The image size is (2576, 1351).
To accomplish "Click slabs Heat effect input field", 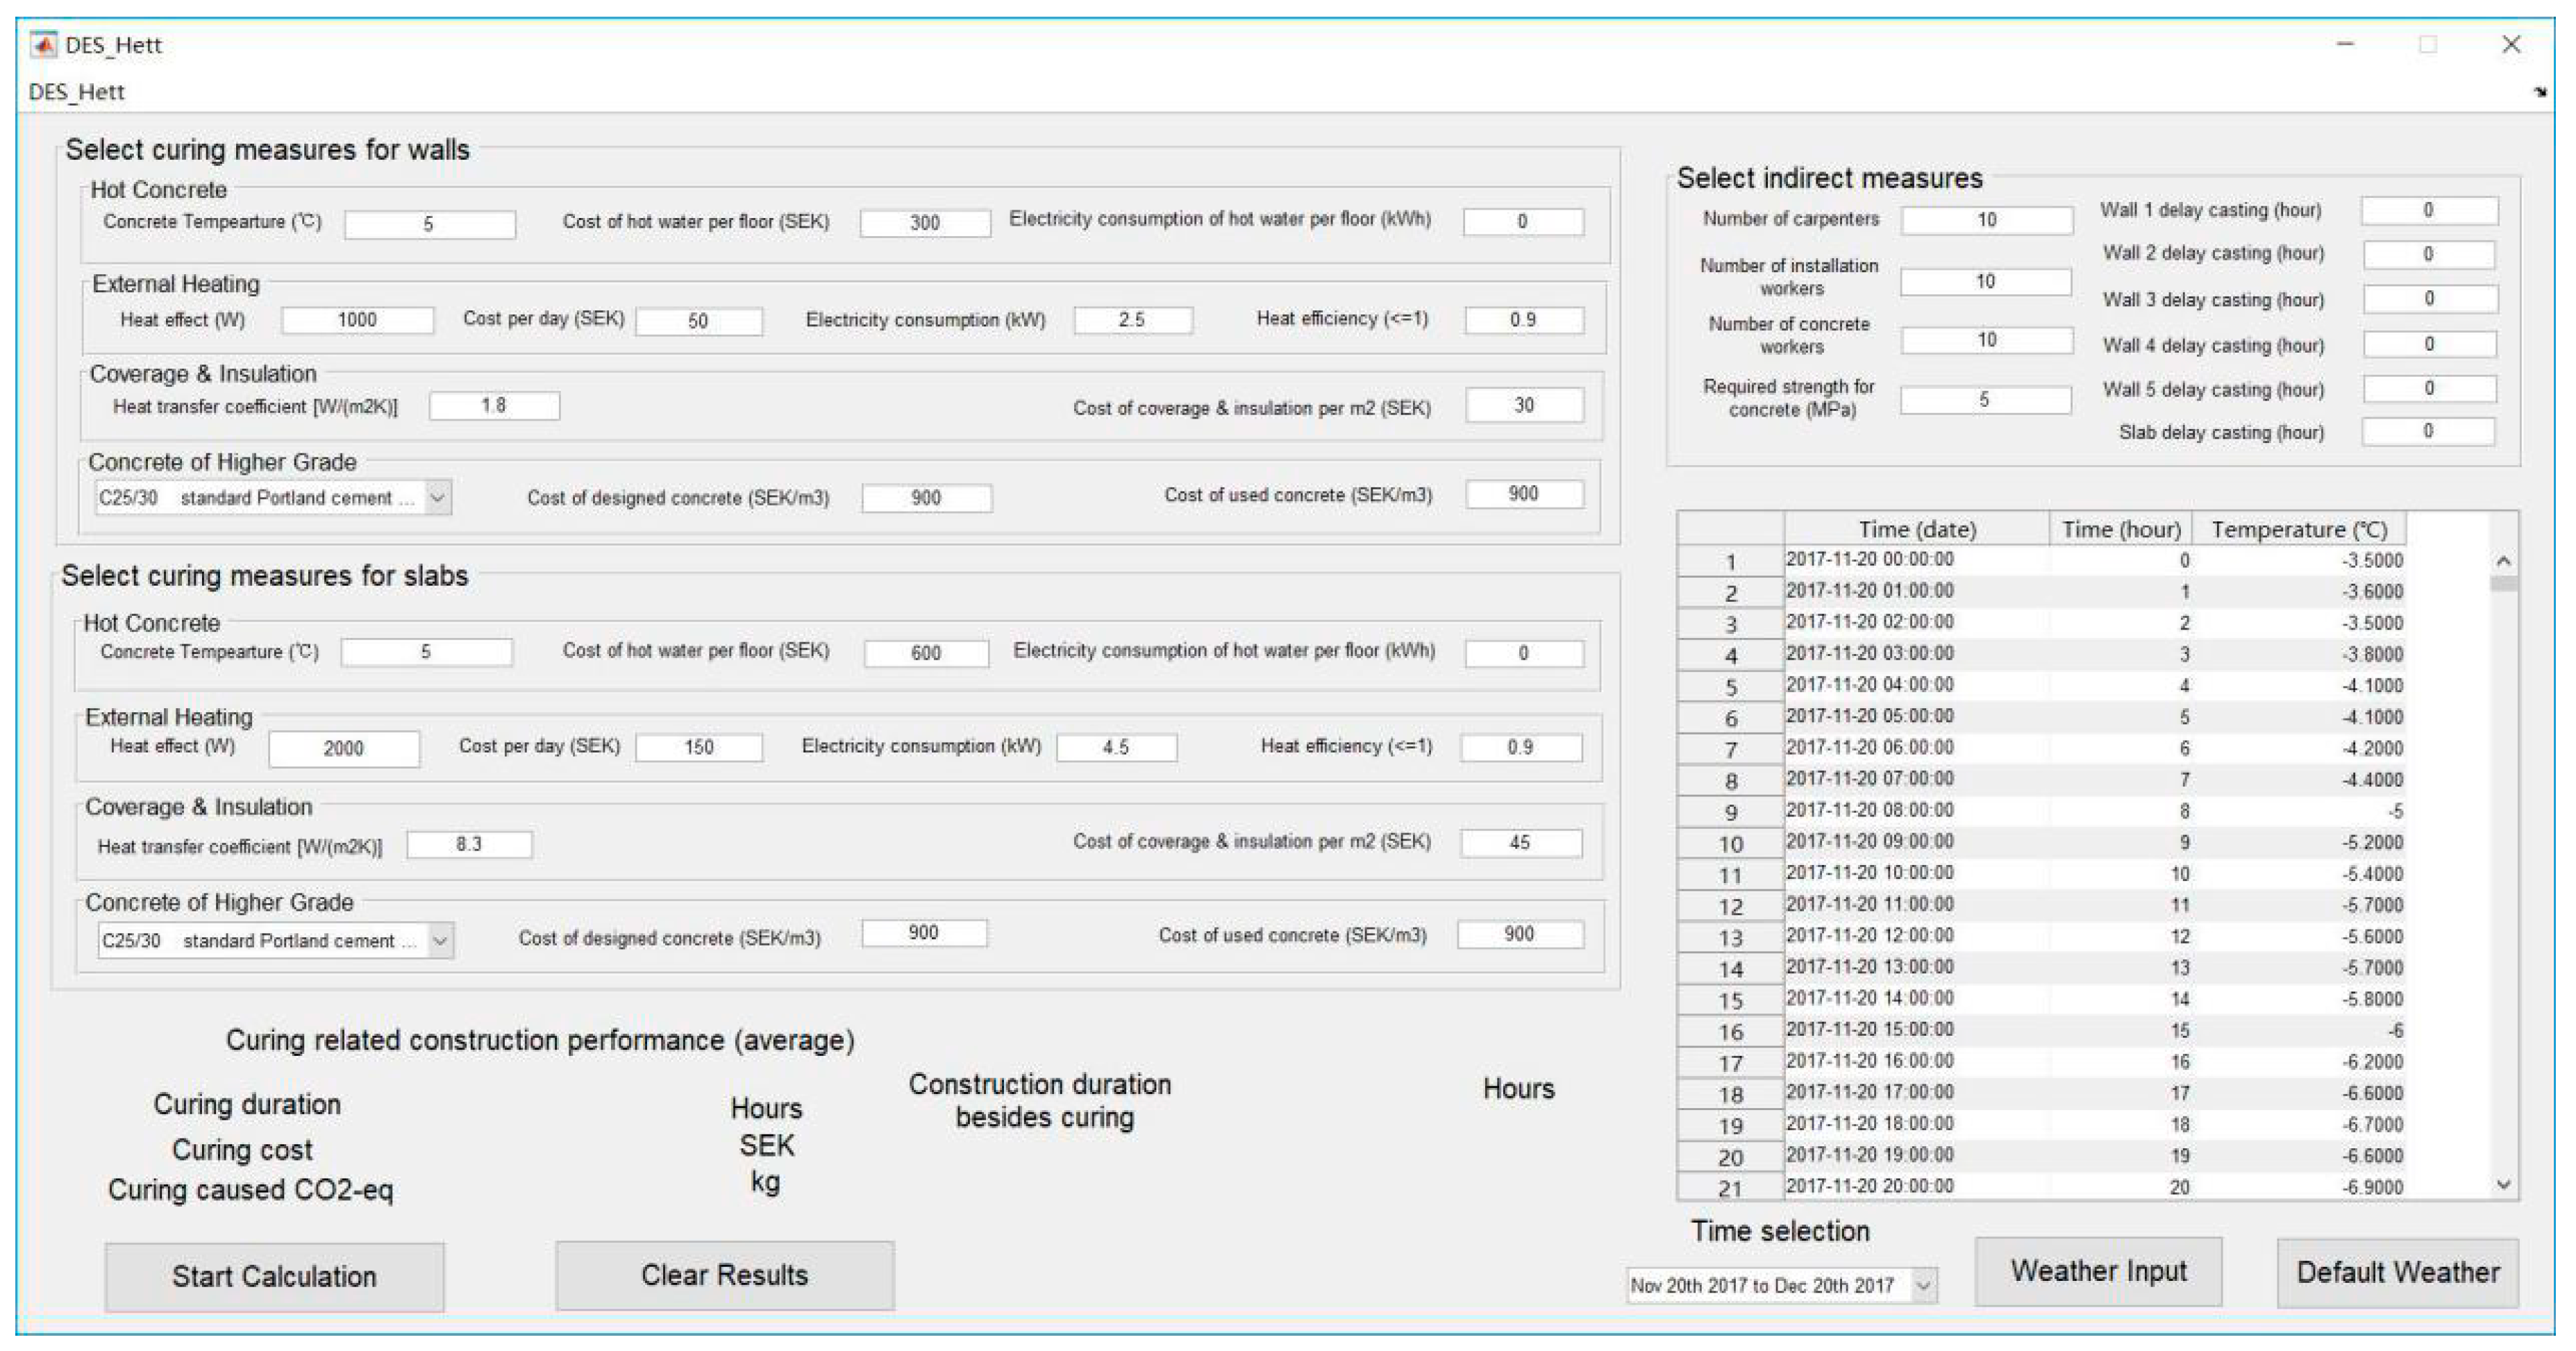I will pos(344,748).
